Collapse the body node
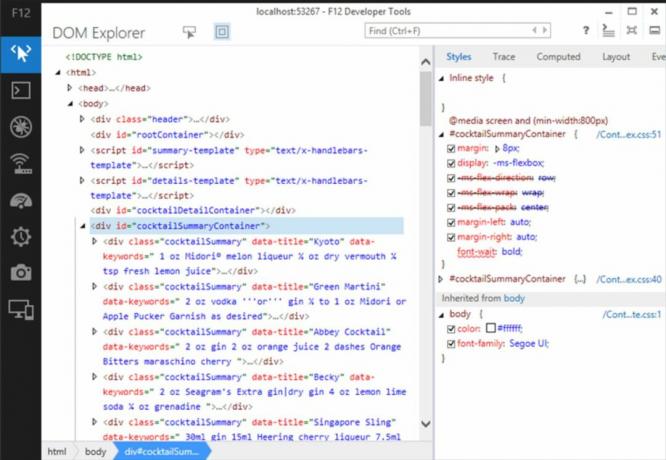This screenshot has height=460, width=666. point(71,104)
